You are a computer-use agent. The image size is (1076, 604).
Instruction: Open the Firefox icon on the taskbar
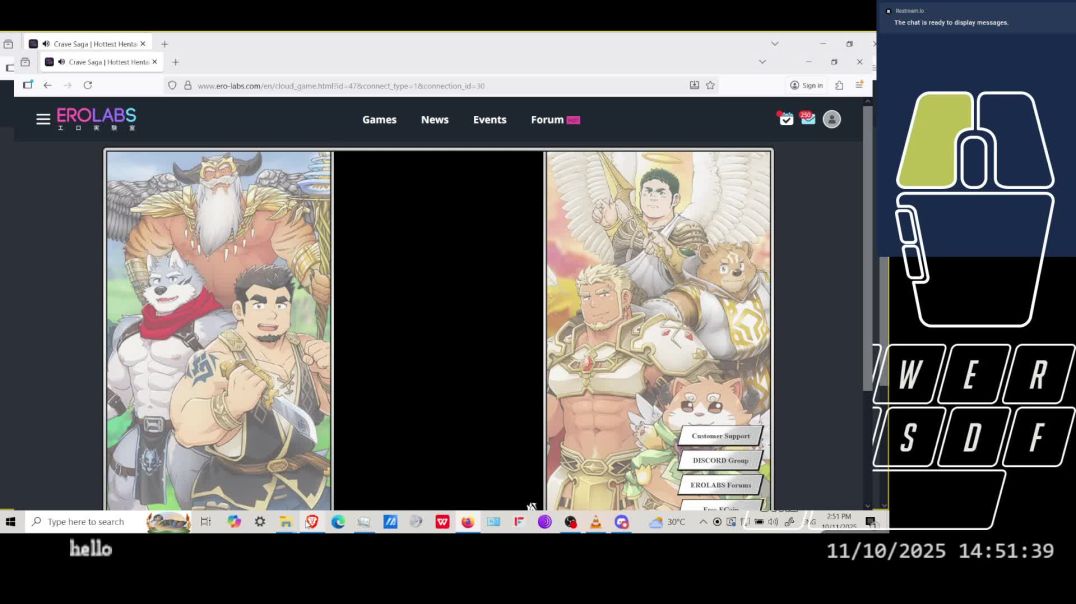(468, 521)
